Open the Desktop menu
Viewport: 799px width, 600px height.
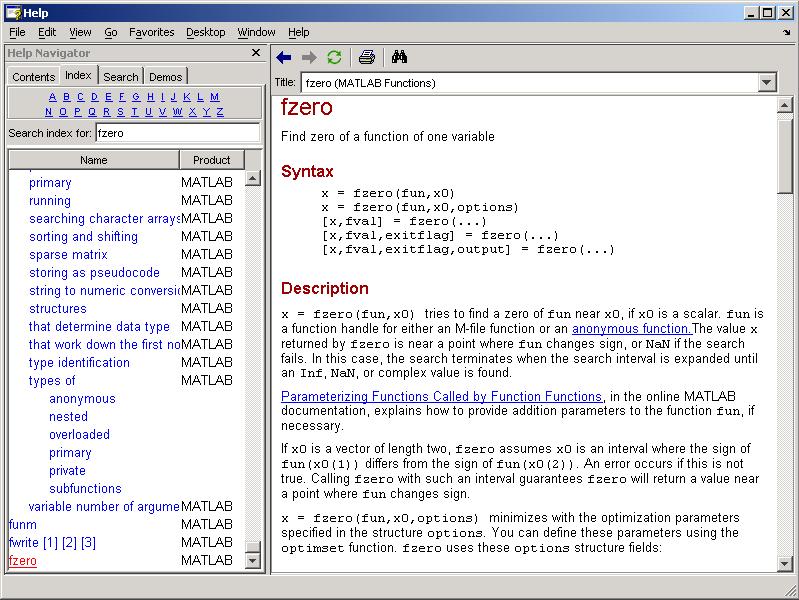click(x=205, y=32)
